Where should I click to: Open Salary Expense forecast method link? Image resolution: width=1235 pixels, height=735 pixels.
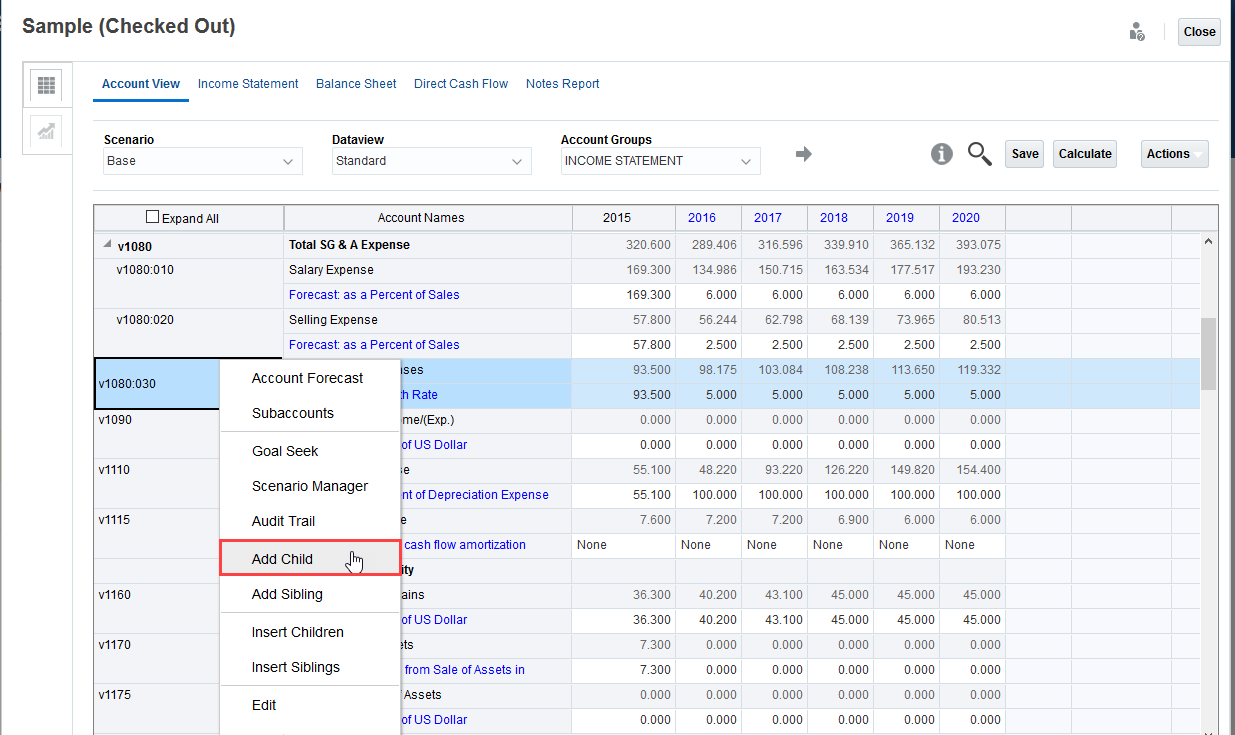click(374, 295)
